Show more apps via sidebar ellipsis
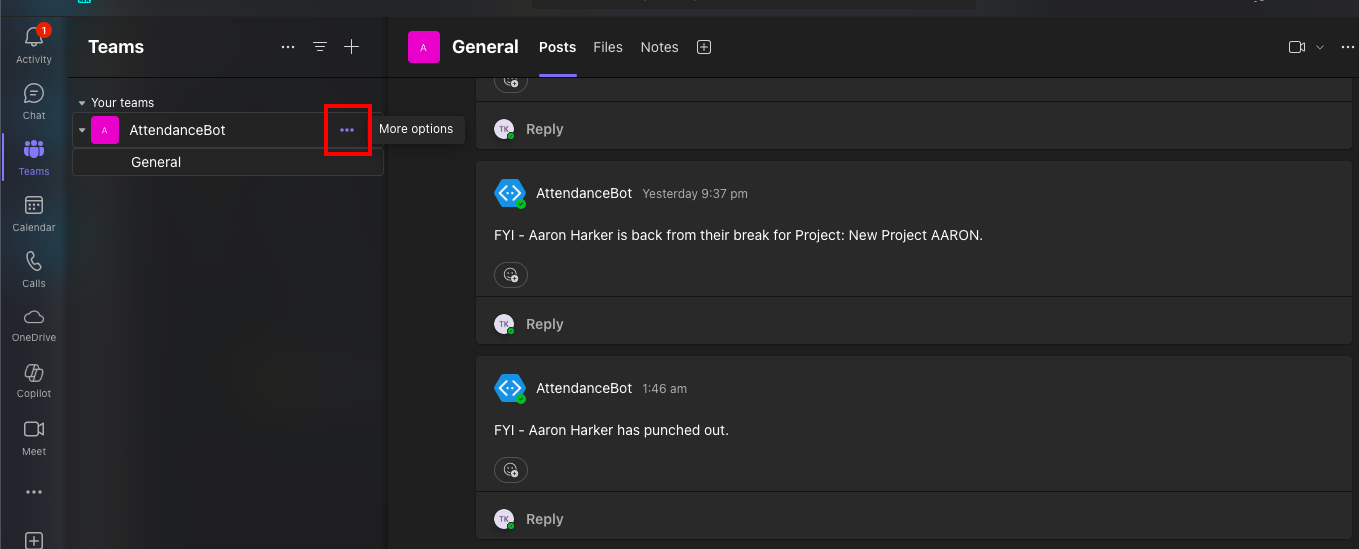1359x549 pixels. [x=34, y=492]
